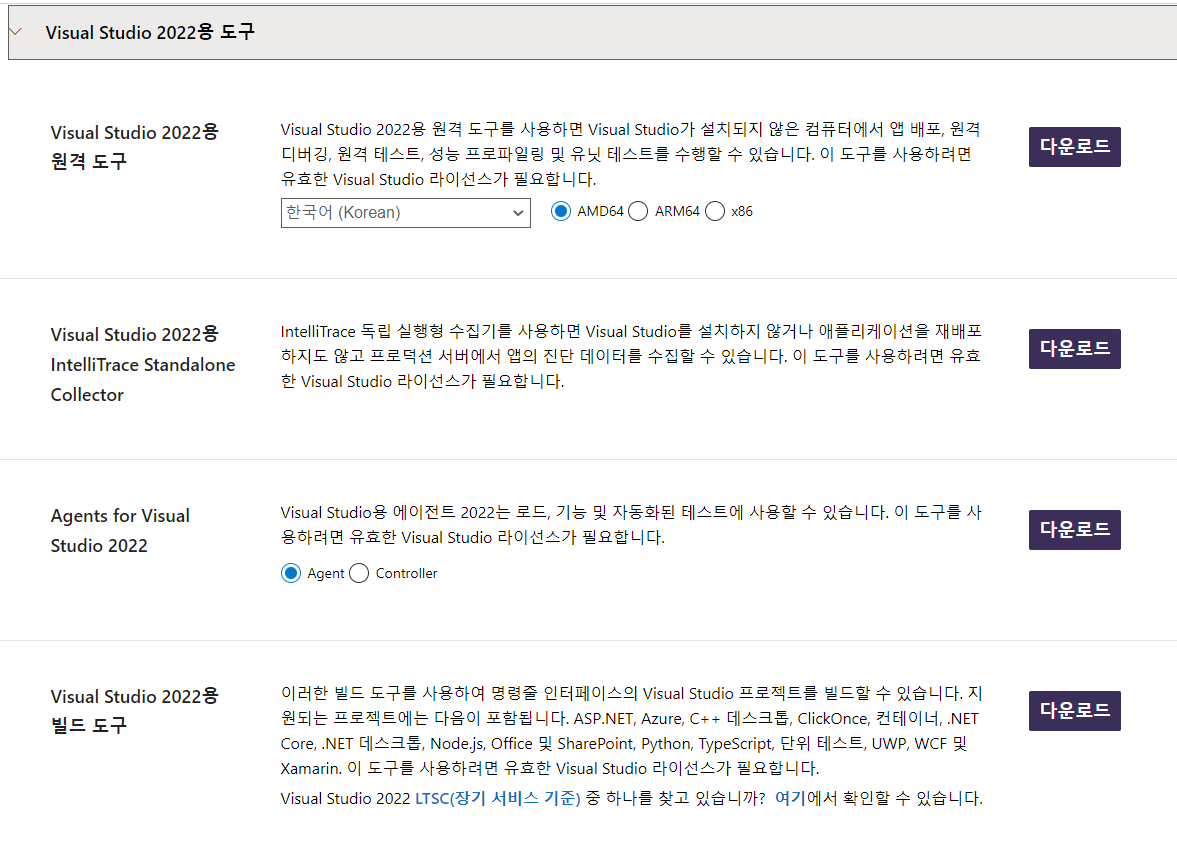This screenshot has height=866, width=1177.
Task: Select the Agent radio option
Action: (290, 573)
